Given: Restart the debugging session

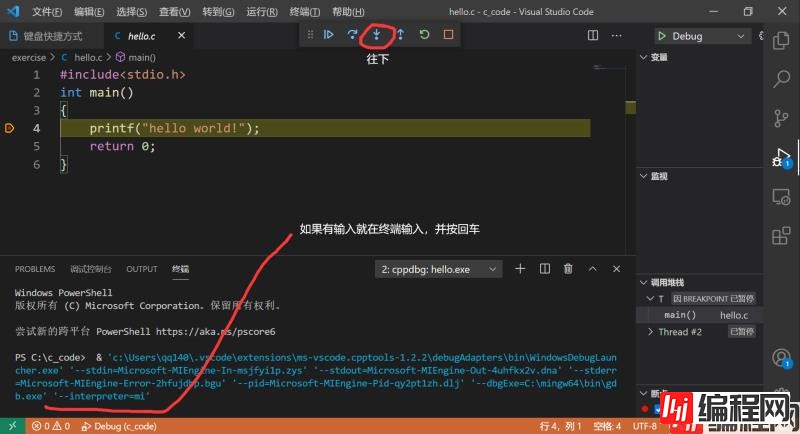Looking at the screenshot, I should coord(424,35).
